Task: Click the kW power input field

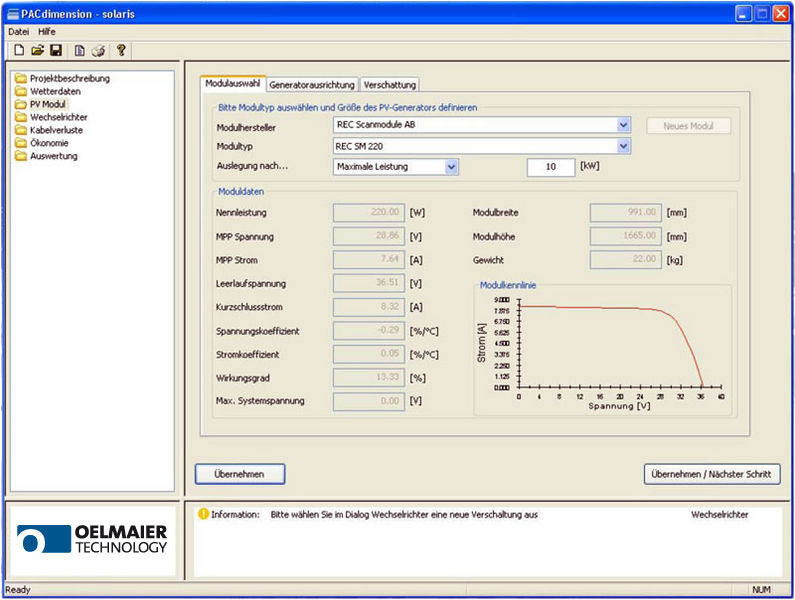Action: [551, 167]
